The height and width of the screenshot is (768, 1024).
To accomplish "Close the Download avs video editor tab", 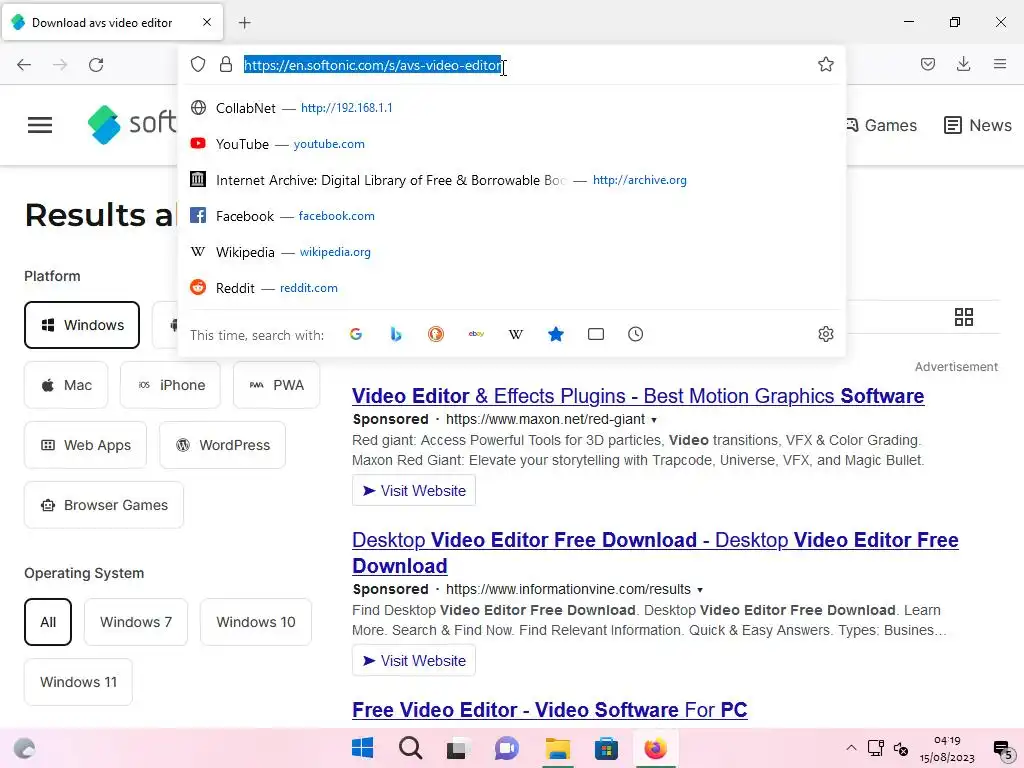I will [x=207, y=22].
